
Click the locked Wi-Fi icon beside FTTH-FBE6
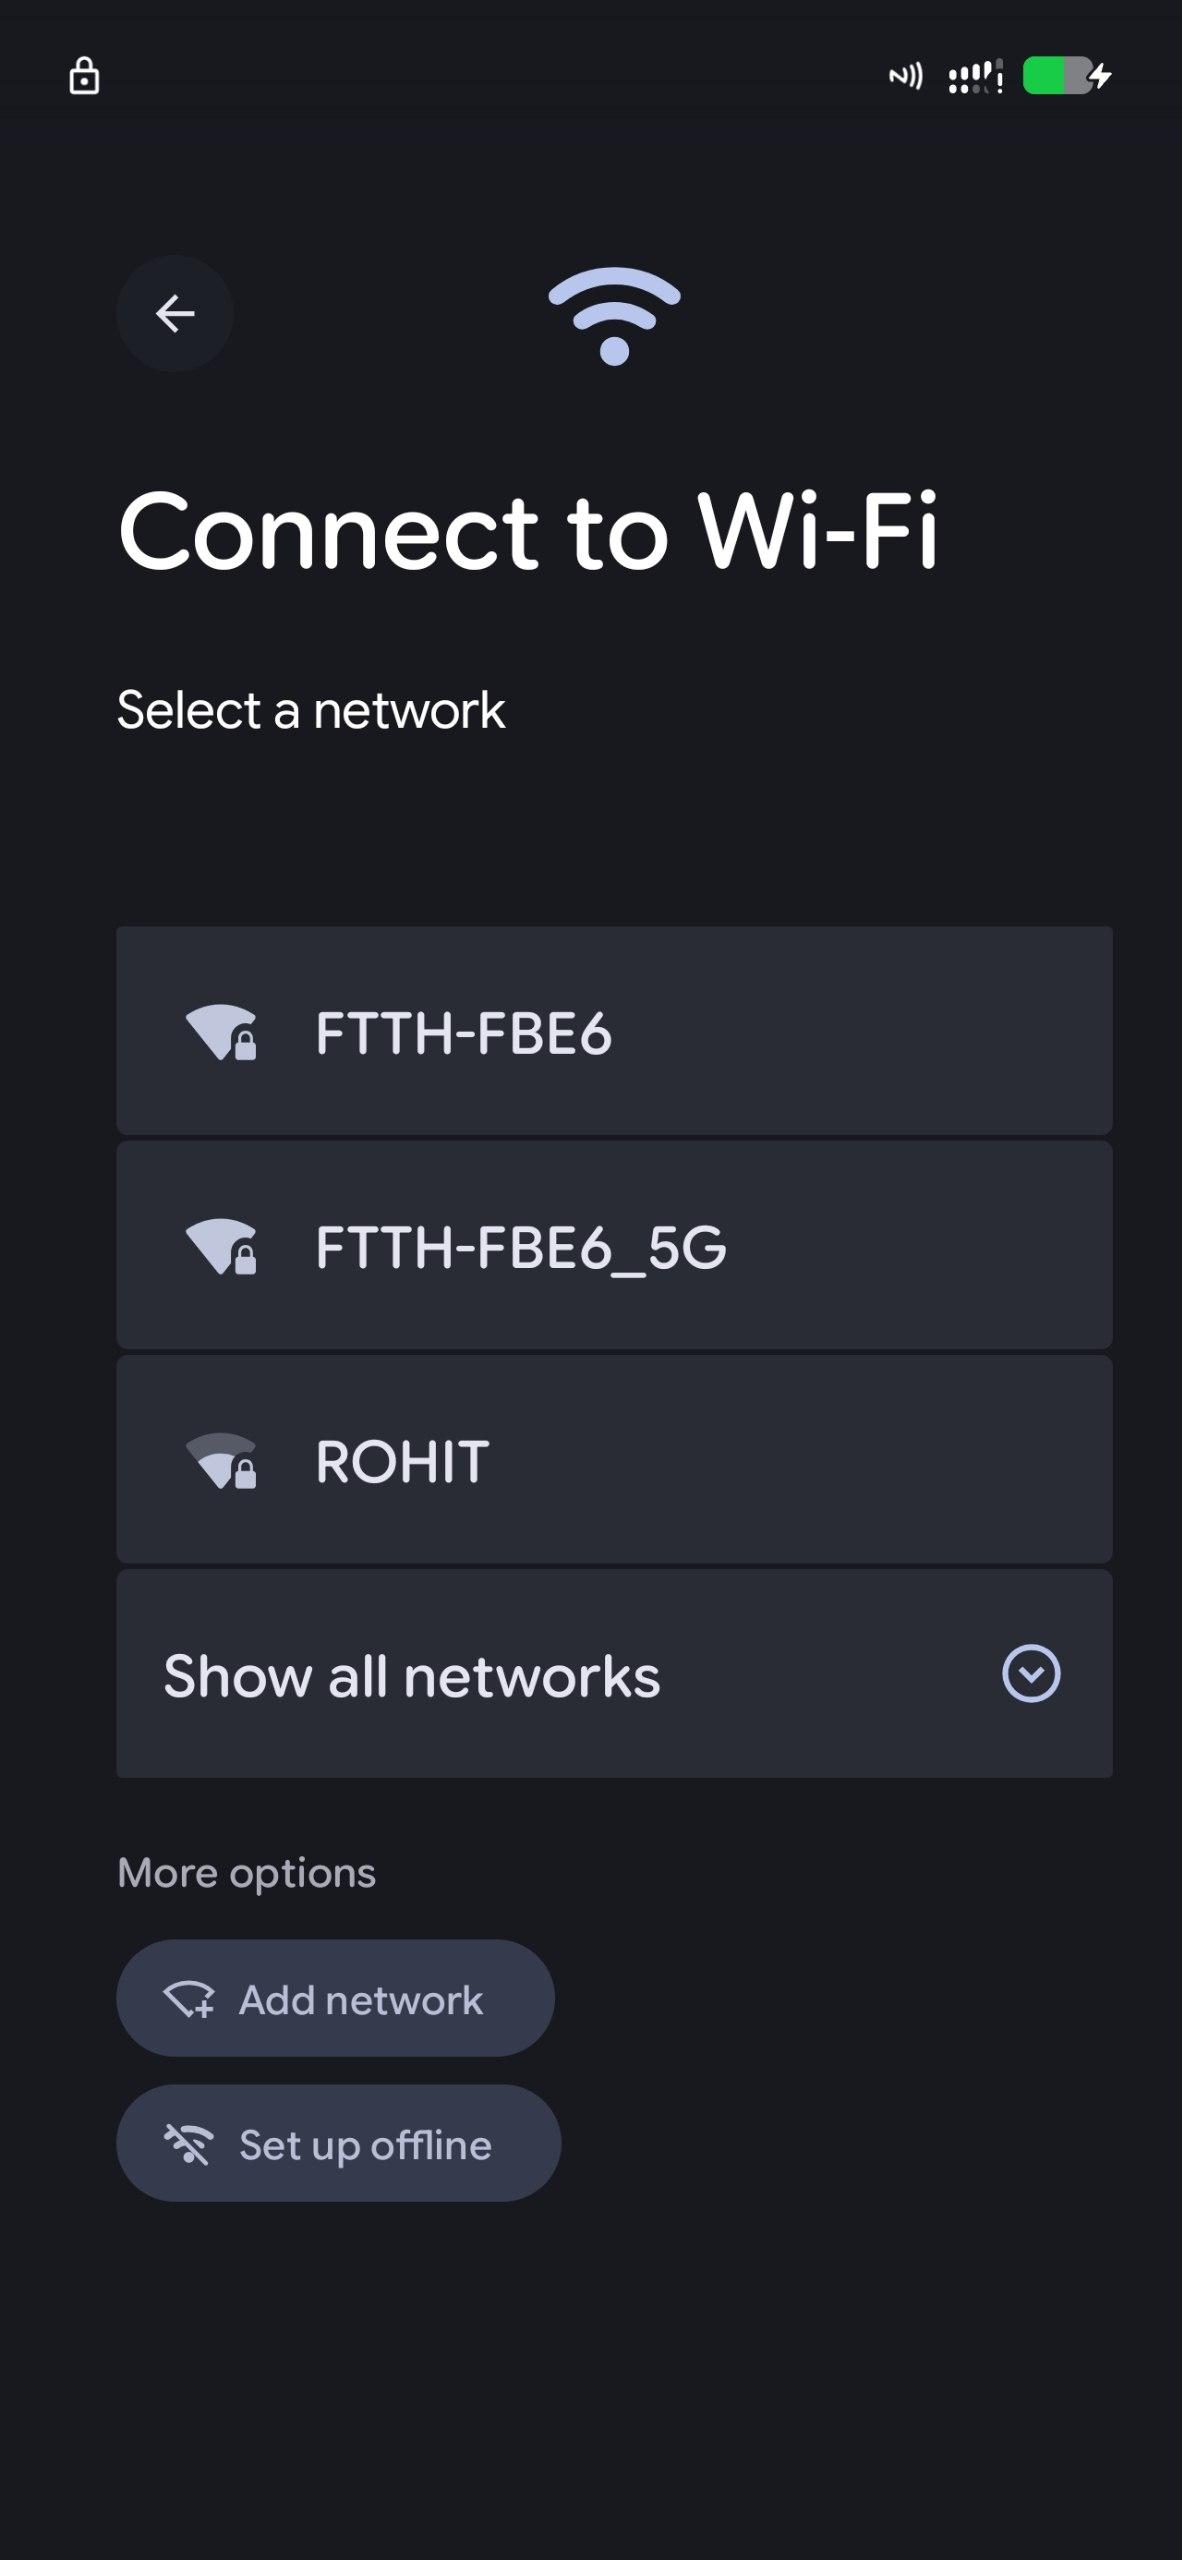[x=221, y=1032]
